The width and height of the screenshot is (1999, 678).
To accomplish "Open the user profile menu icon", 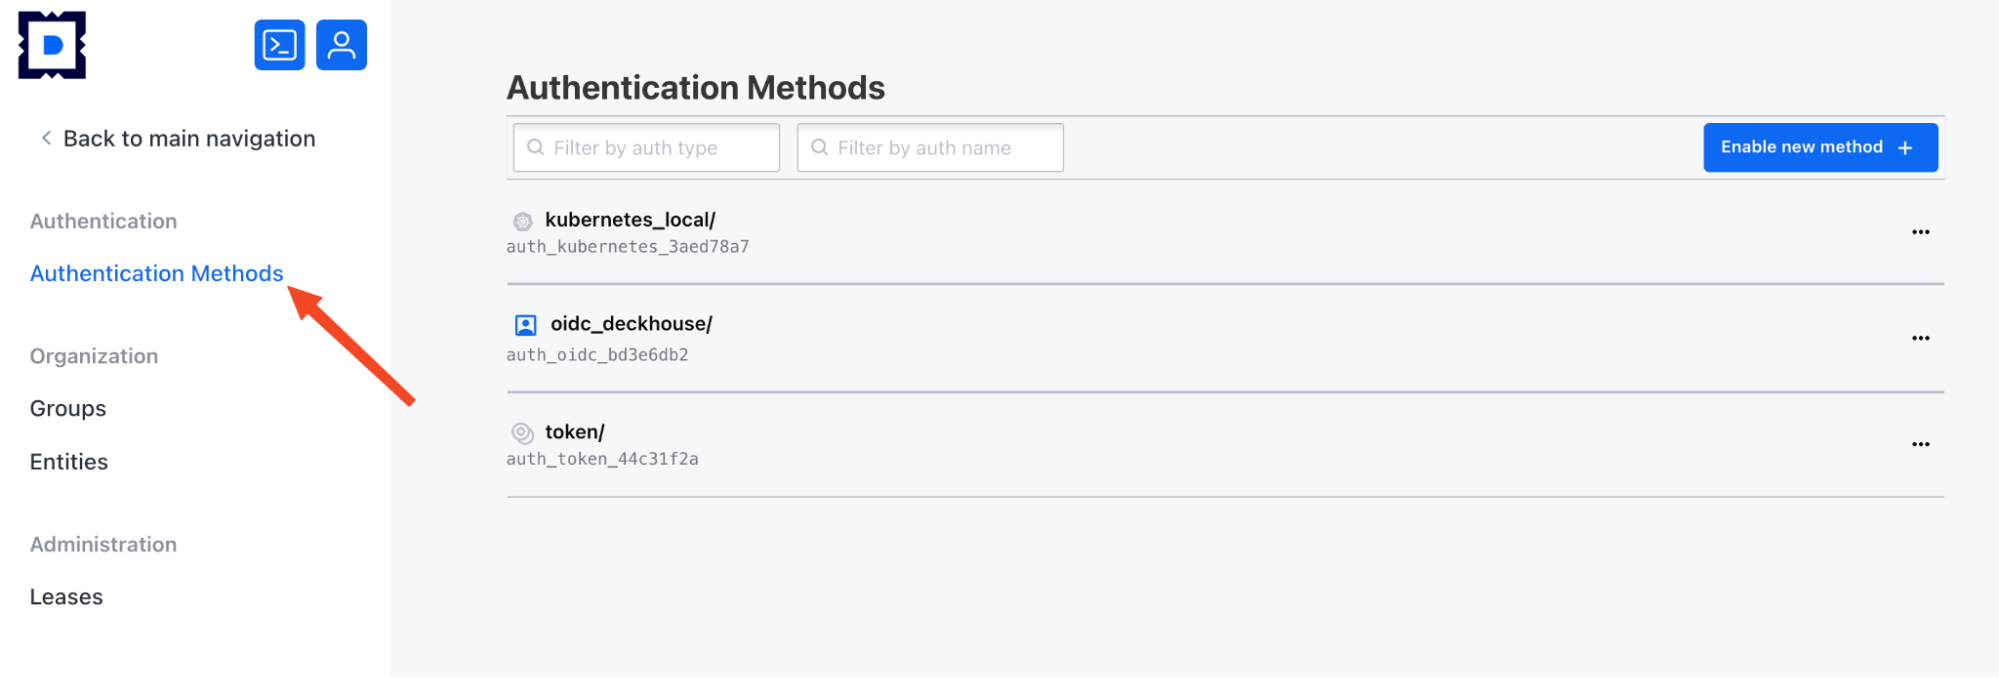I will click(x=341, y=45).
